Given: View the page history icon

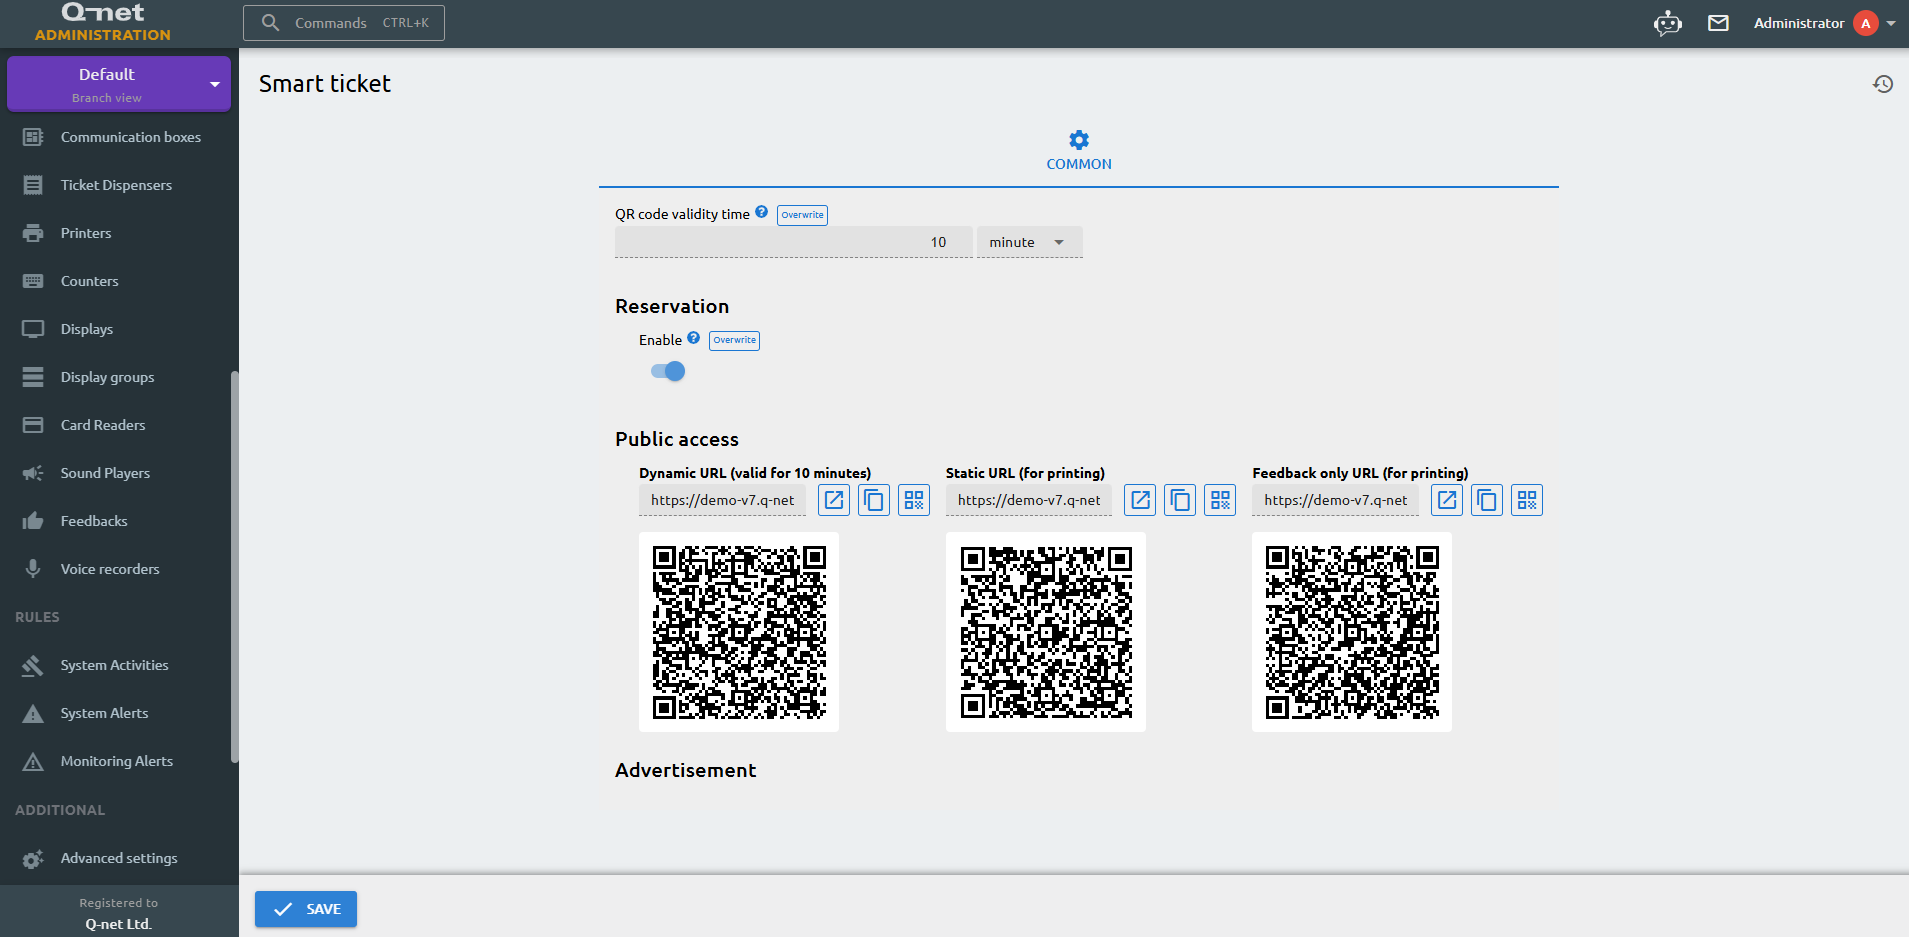Looking at the screenshot, I should coord(1883,84).
